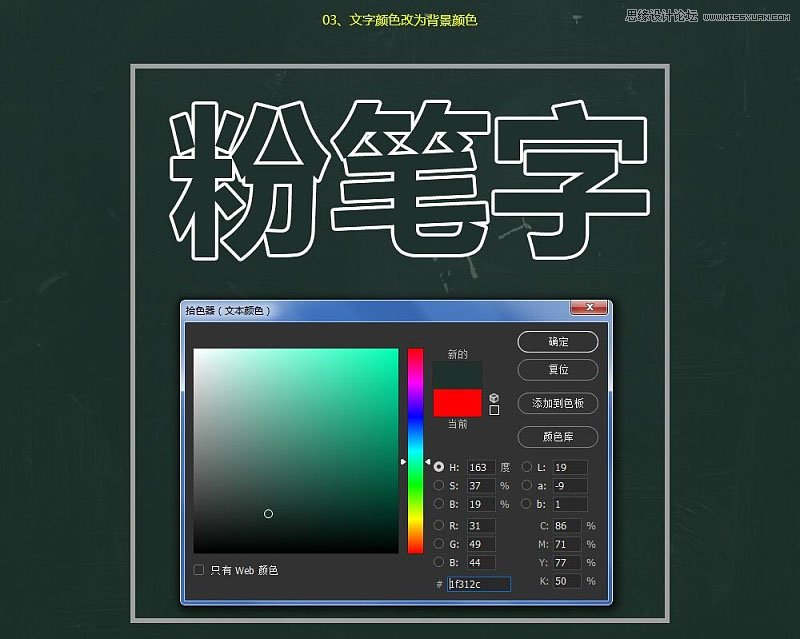Open the 颜色库 color libraries
This screenshot has width=800, height=639.
pos(557,437)
